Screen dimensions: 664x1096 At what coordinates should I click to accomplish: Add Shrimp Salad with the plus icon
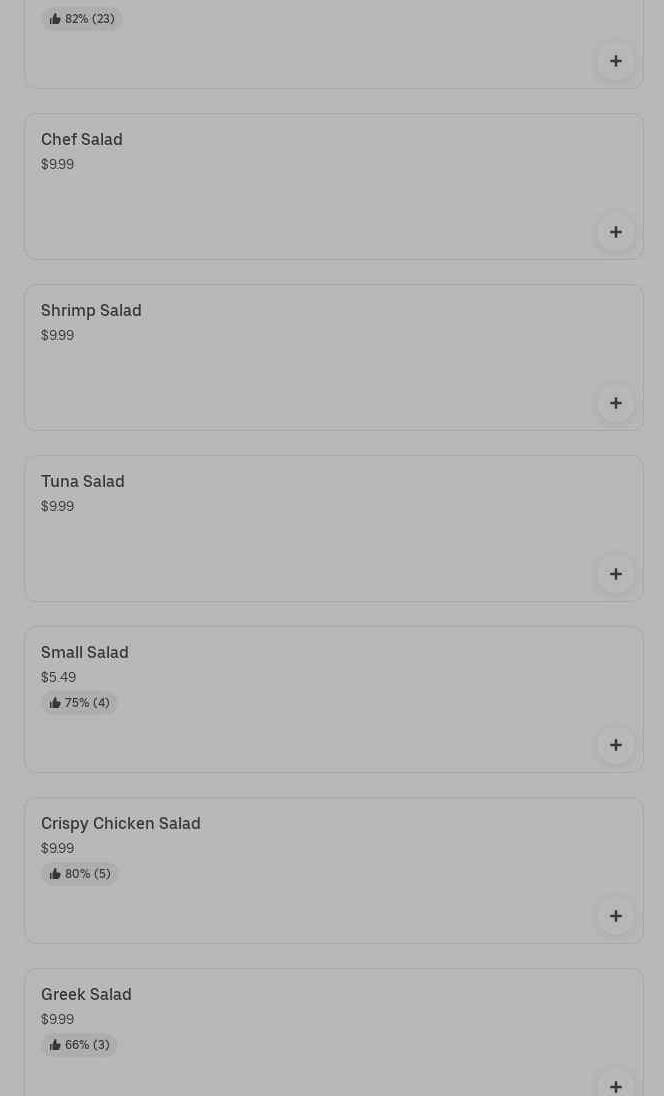pyautogui.click(x=616, y=403)
